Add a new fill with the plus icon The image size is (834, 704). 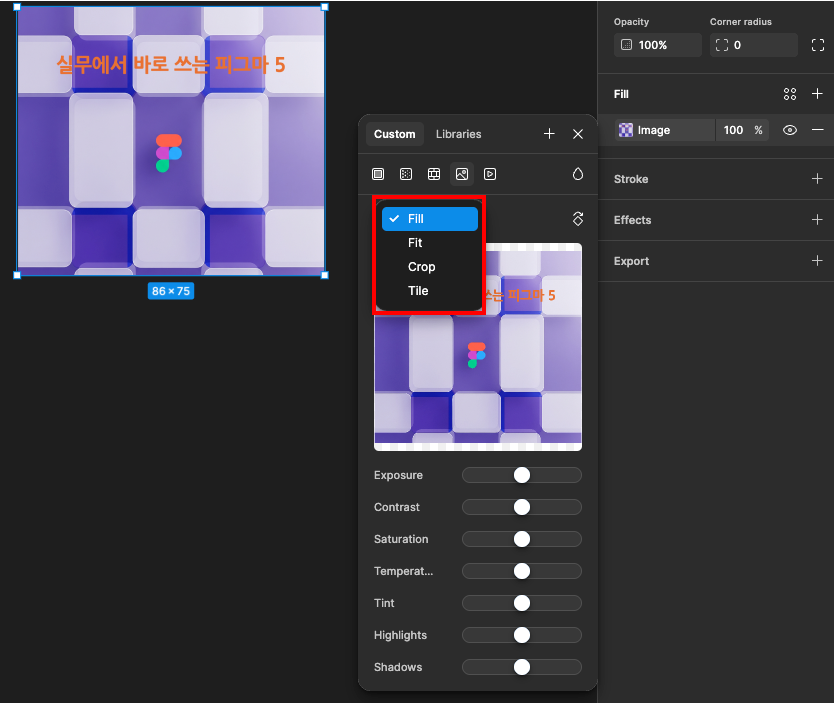coord(818,94)
